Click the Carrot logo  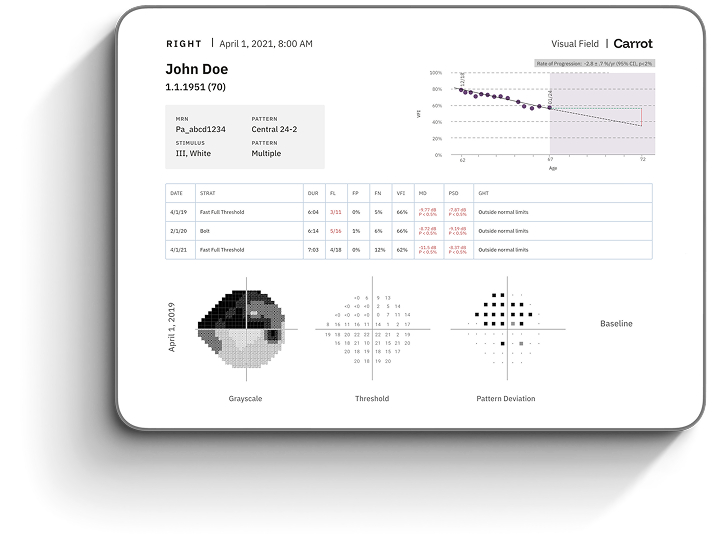click(x=633, y=44)
